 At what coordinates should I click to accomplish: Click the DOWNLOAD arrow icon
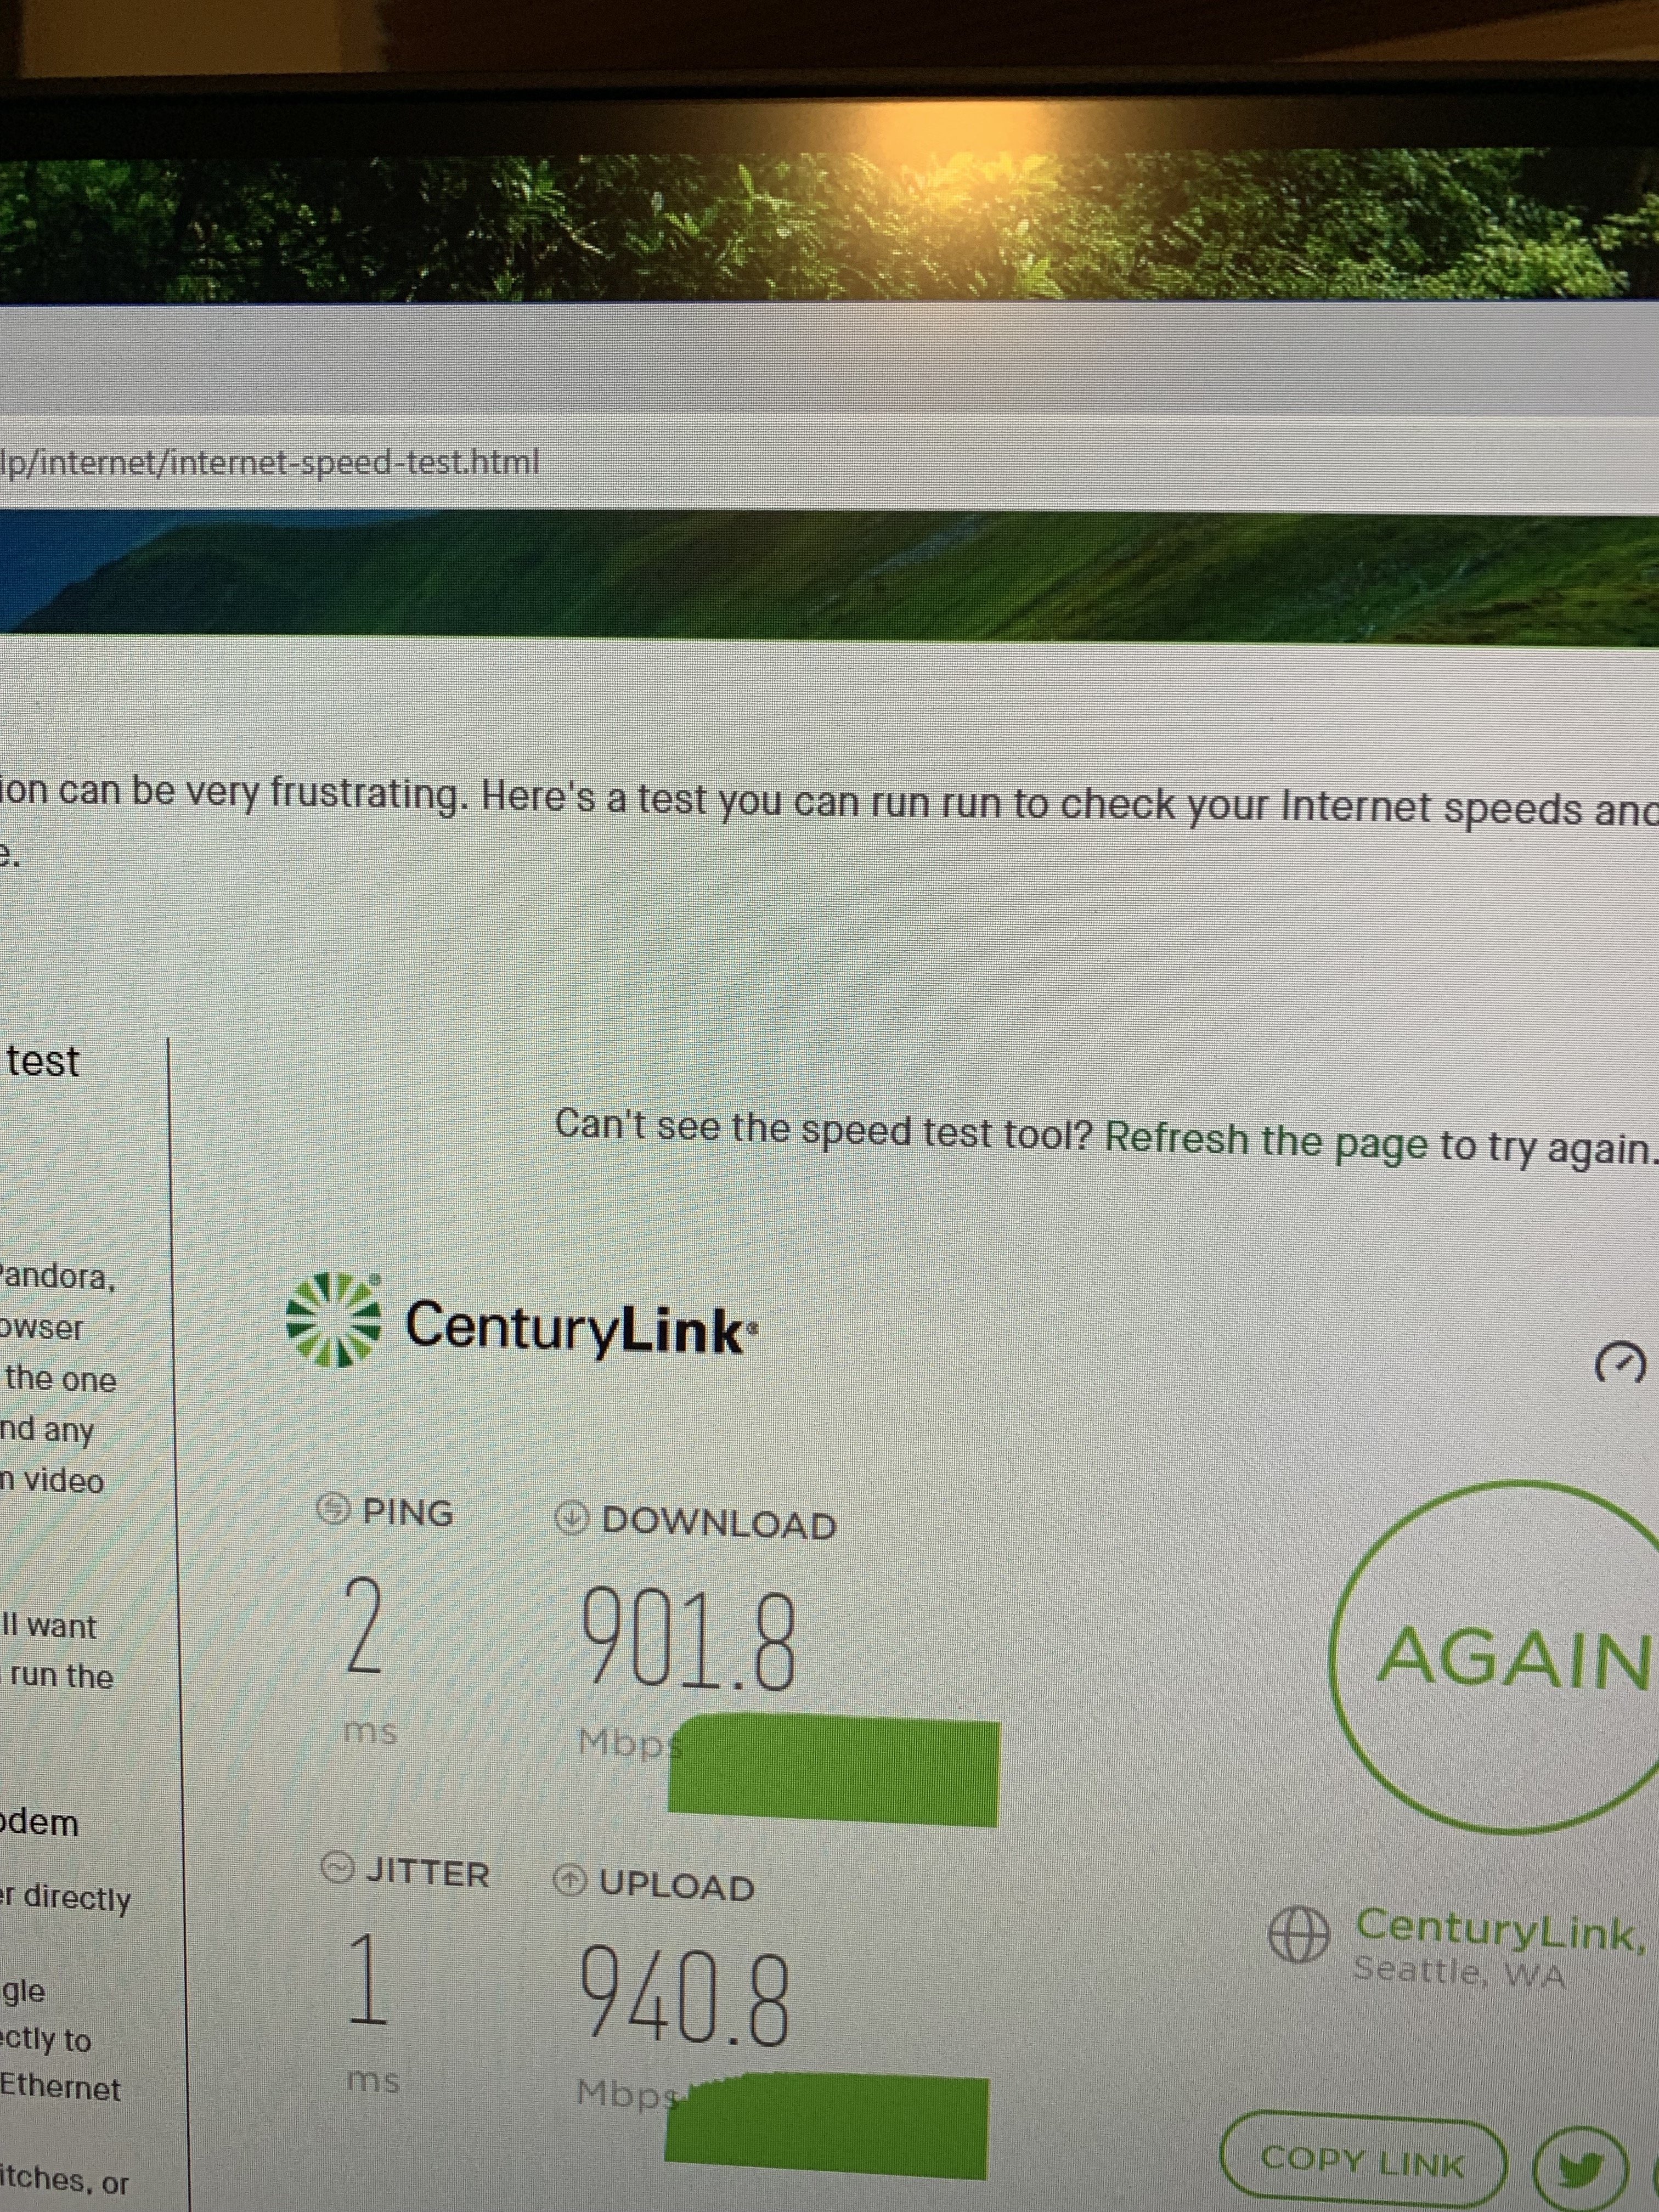click(570, 1519)
